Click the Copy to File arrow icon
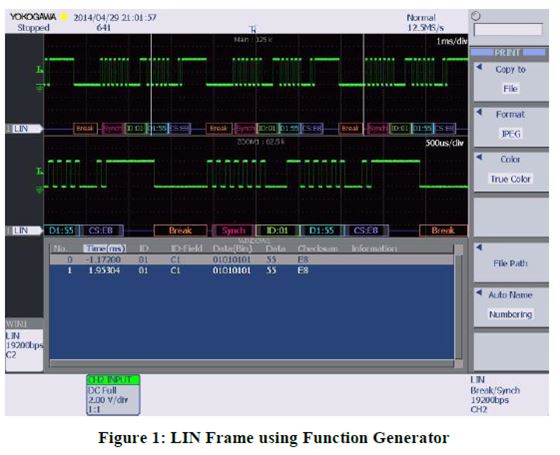The image size is (560, 455). [479, 67]
